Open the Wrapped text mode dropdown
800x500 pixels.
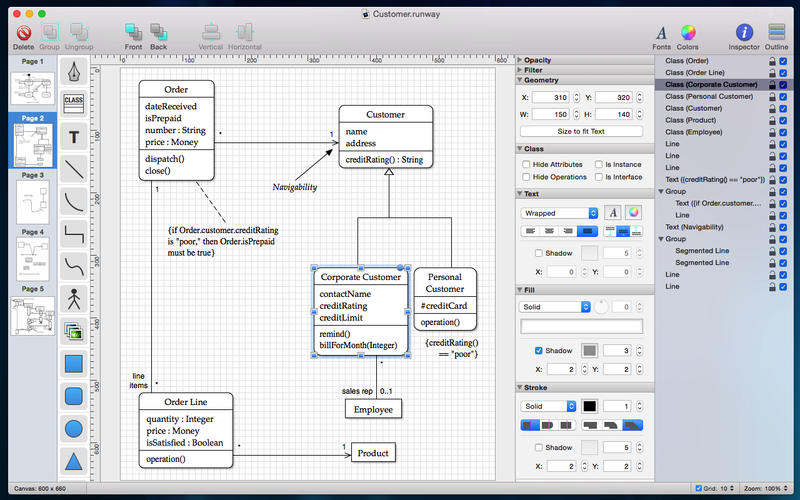559,213
